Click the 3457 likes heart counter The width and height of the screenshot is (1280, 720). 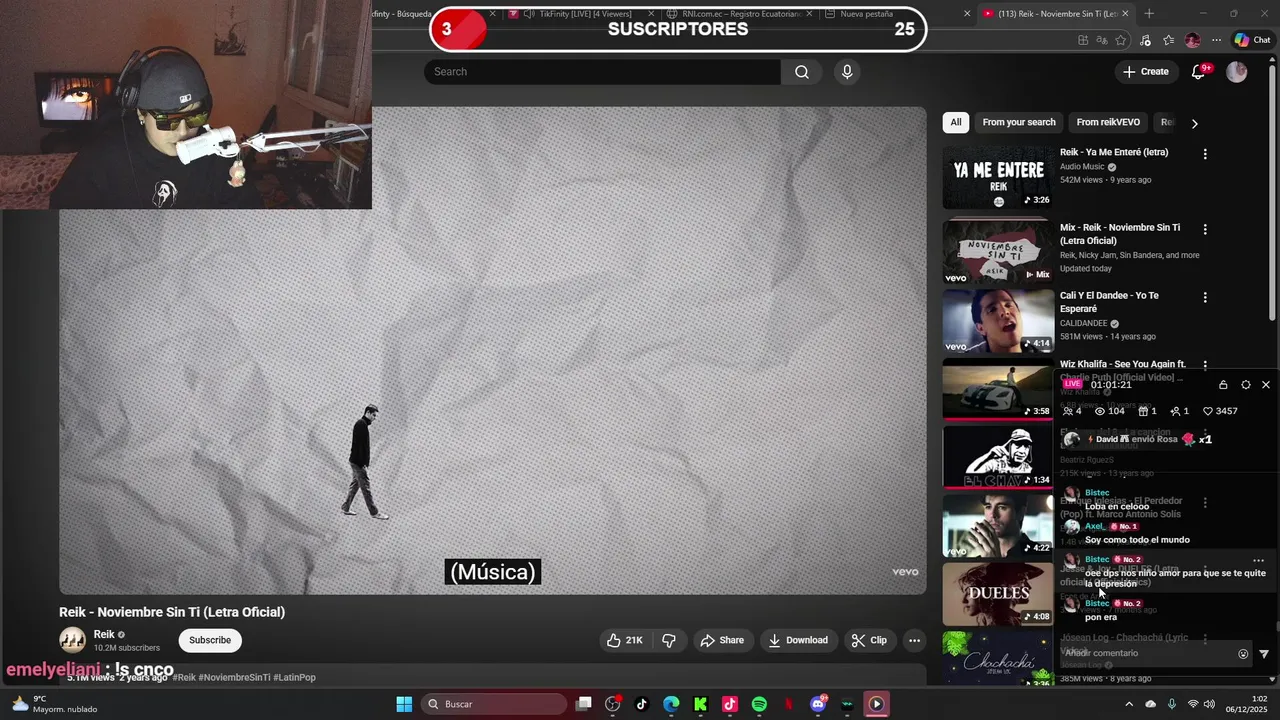tap(1220, 411)
